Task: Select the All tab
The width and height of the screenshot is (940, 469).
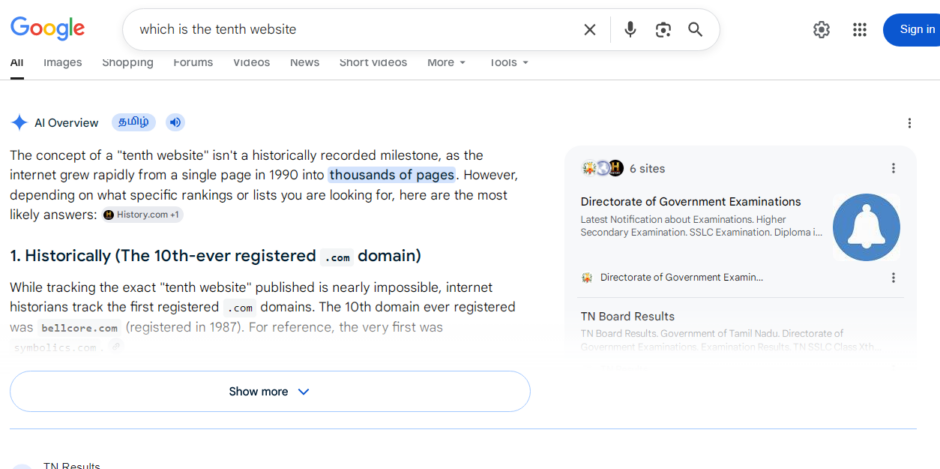Action: 17,62
